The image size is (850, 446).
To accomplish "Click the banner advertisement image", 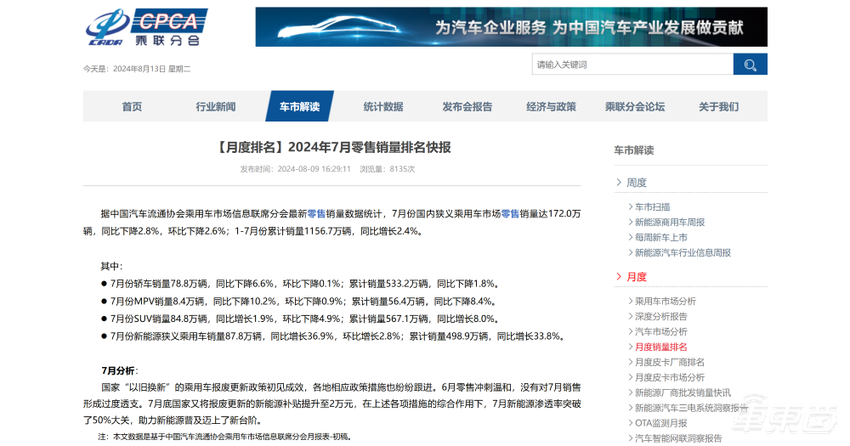I will pos(511,27).
